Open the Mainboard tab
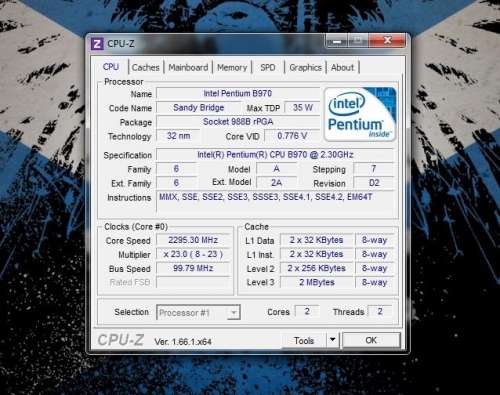This screenshot has width=500, height=395. pyautogui.click(x=188, y=68)
